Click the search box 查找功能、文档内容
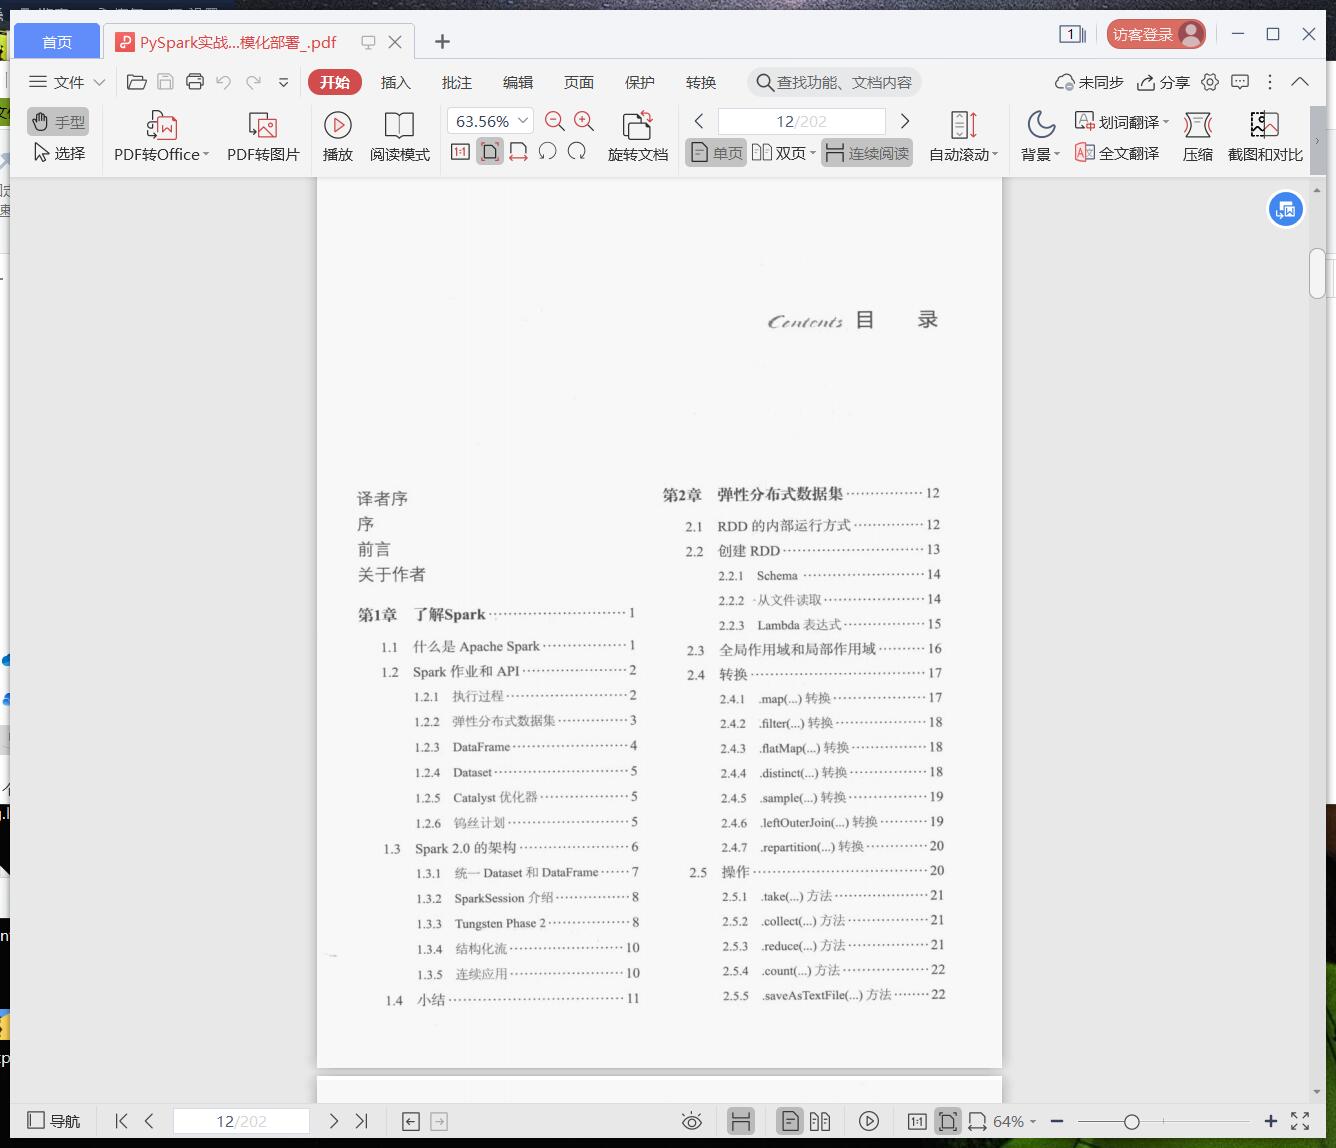 [x=834, y=82]
